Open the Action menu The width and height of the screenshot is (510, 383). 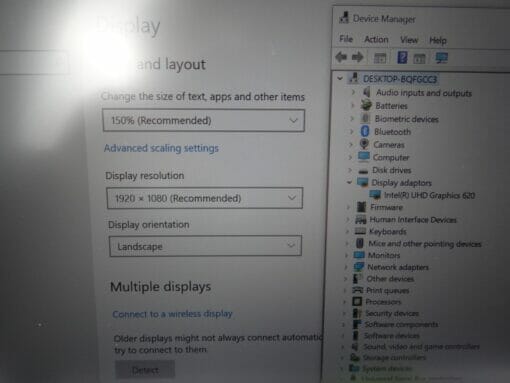tap(376, 39)
